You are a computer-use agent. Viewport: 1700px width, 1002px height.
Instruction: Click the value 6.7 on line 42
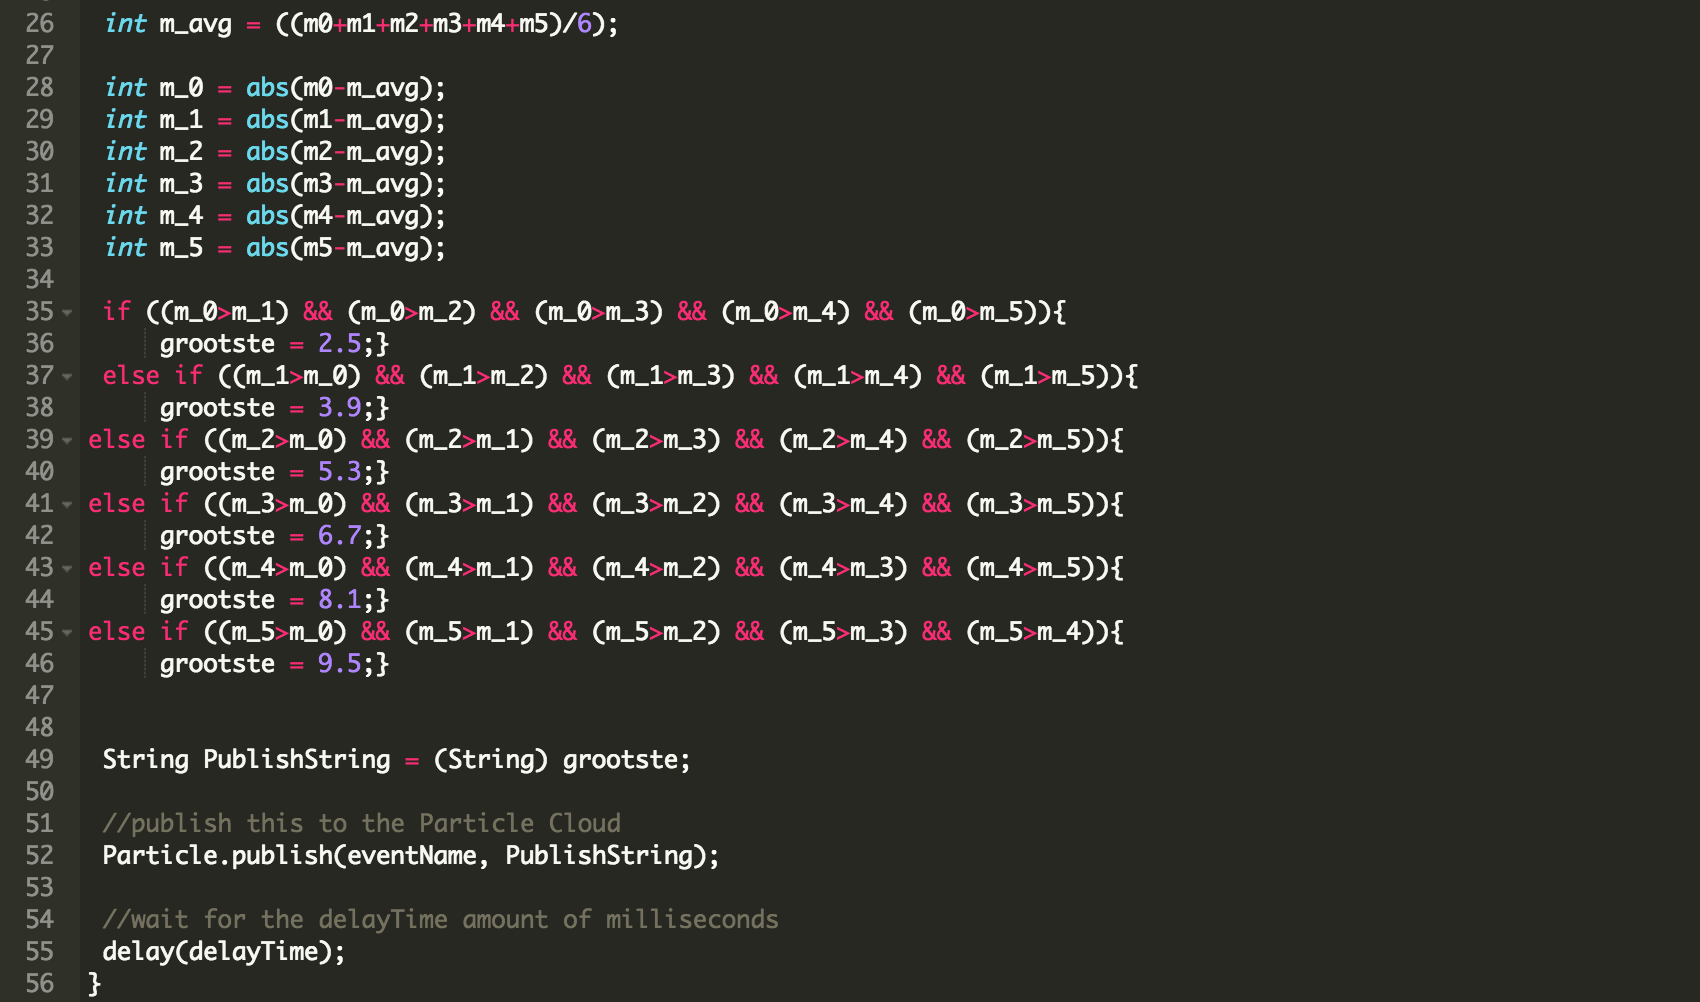[339, 535]
